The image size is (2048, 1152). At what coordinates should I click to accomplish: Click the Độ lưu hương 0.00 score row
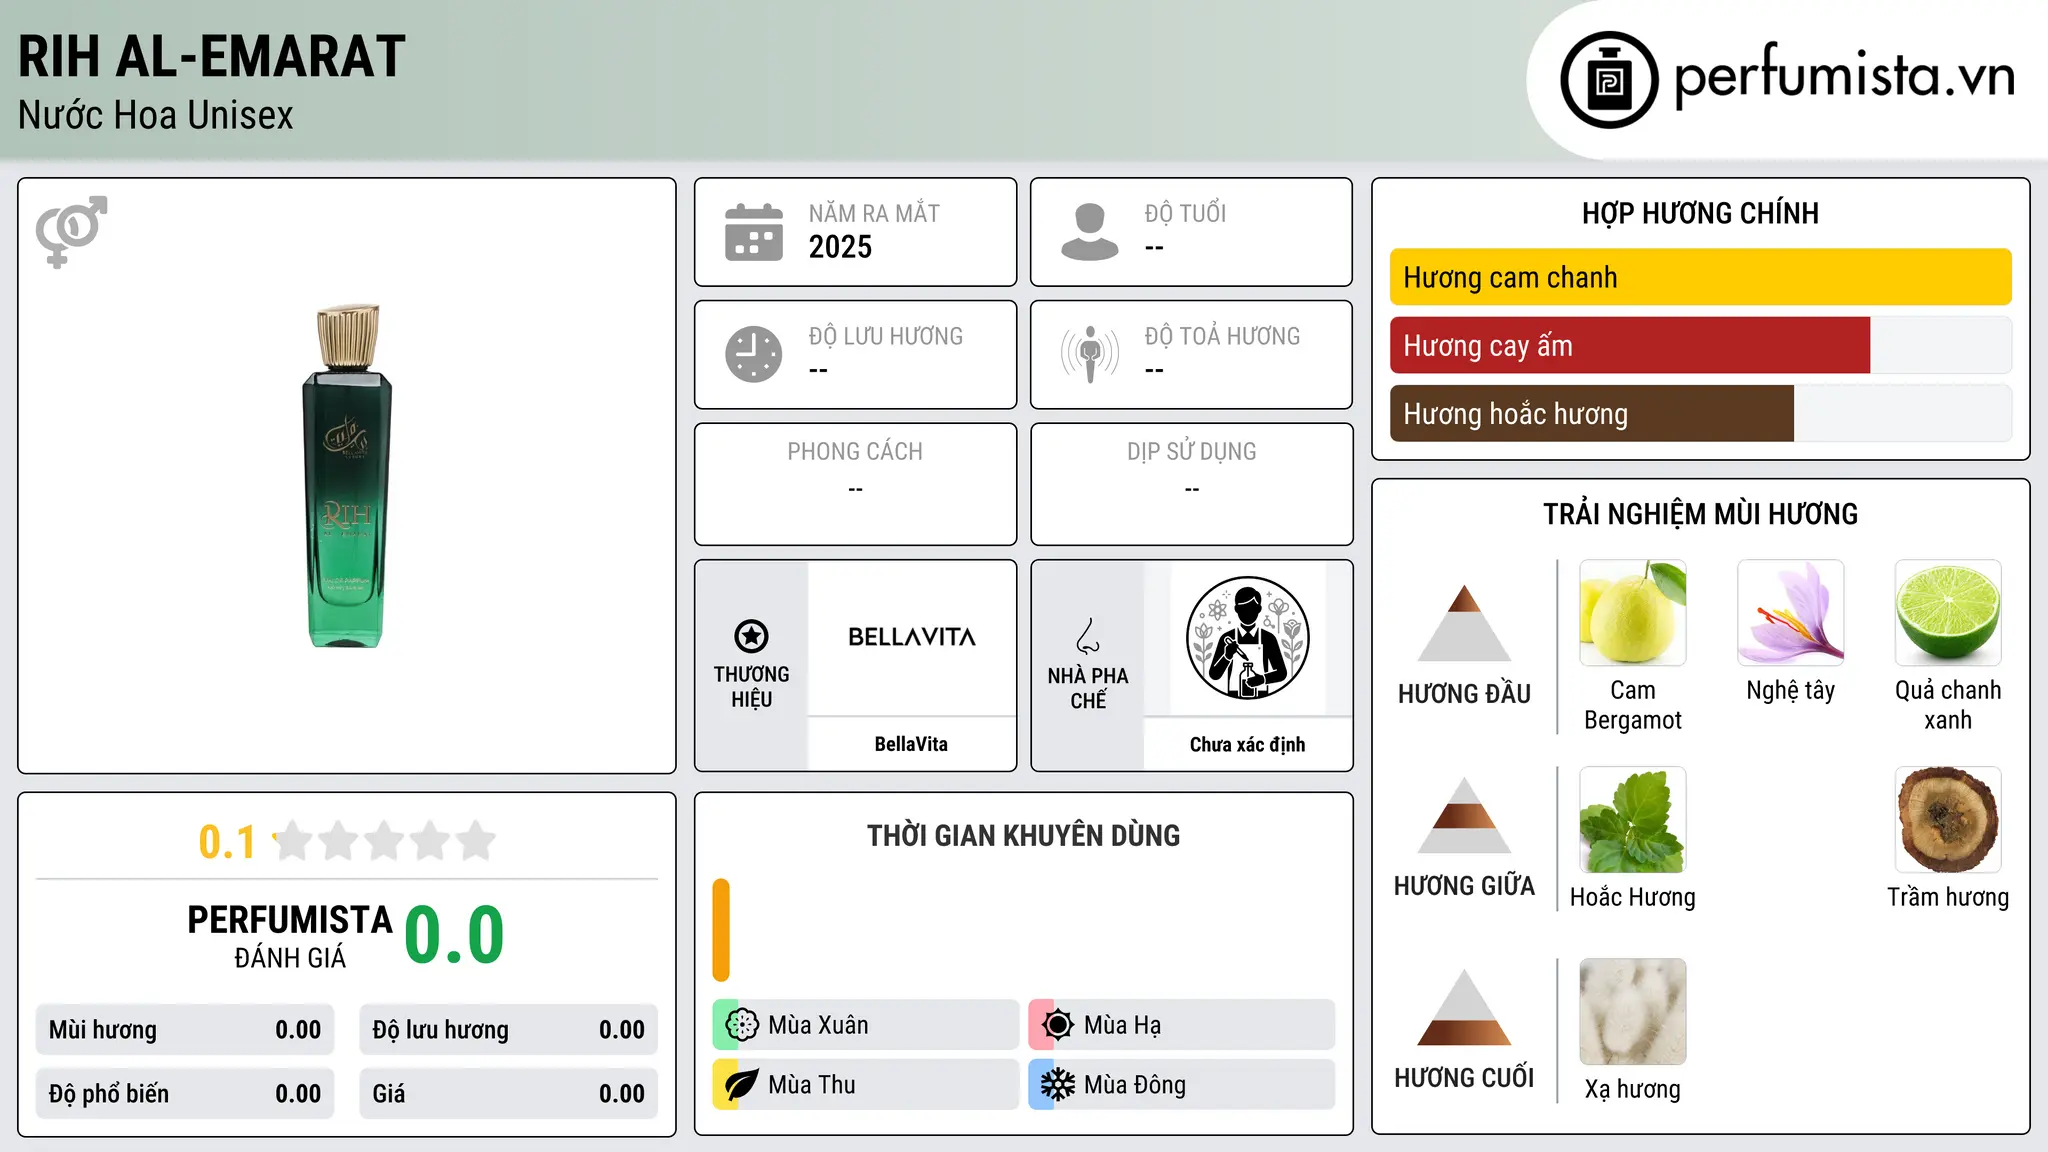[x=508, y=1030]
